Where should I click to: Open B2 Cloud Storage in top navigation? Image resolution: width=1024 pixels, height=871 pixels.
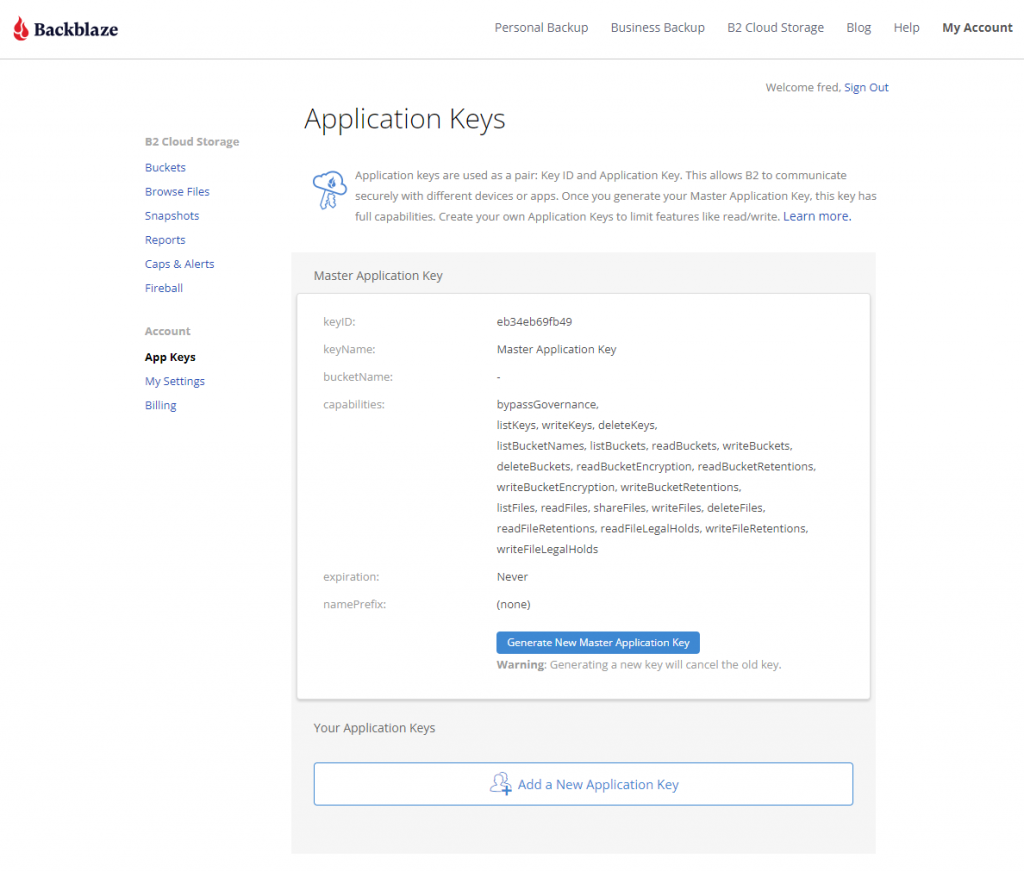tap(775, 27)
